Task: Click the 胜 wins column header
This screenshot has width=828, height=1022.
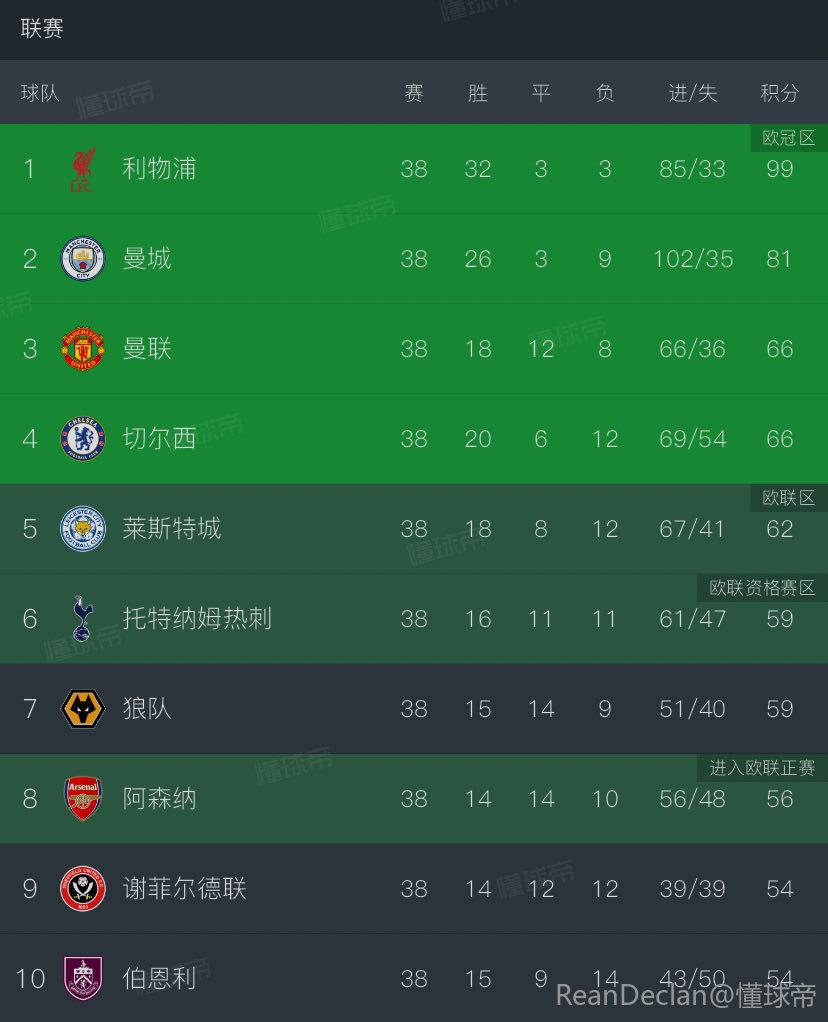Action: (x=478, y=93)
